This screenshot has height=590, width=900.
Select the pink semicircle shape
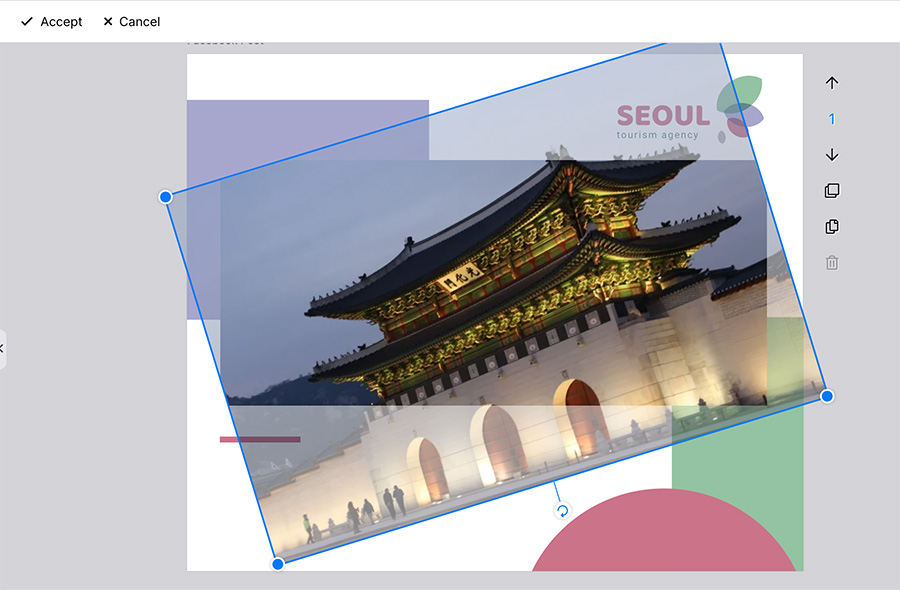point(664,531)
